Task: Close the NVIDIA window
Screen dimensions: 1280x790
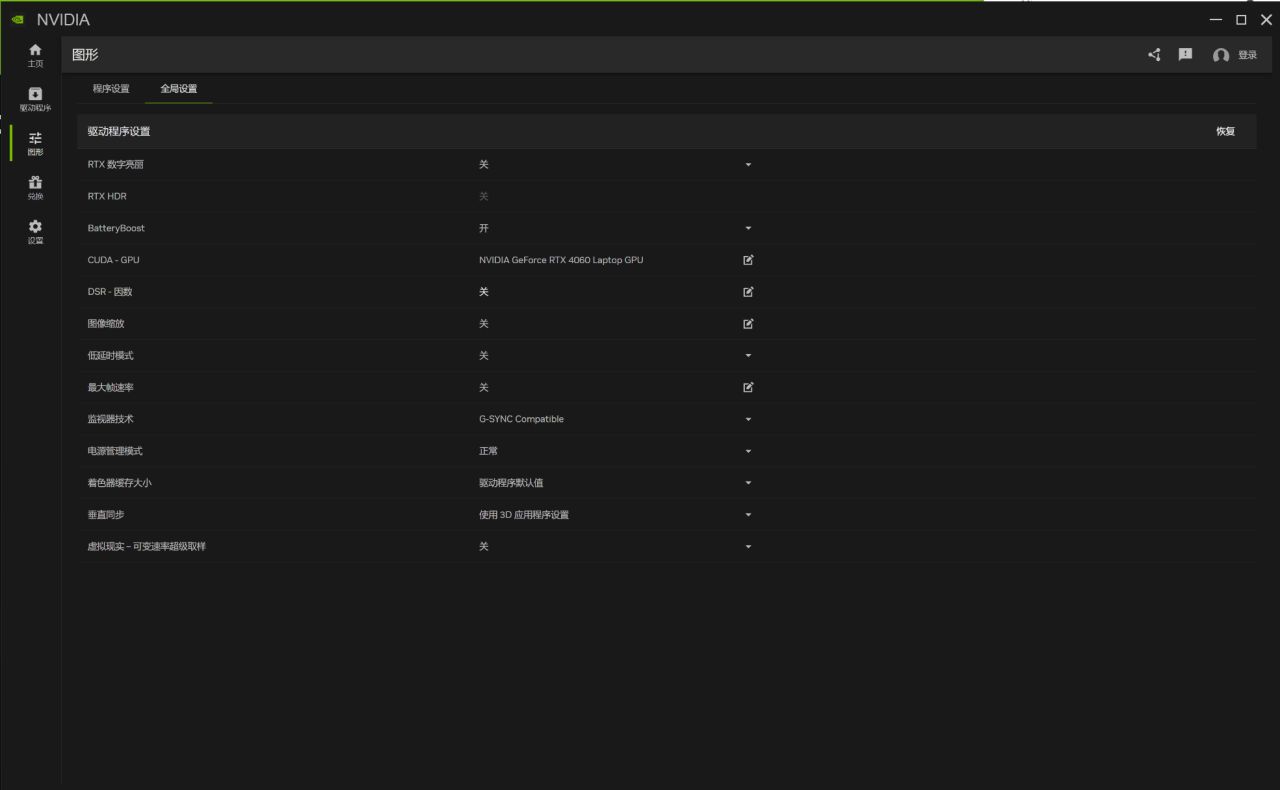Action: point(1266,20)
